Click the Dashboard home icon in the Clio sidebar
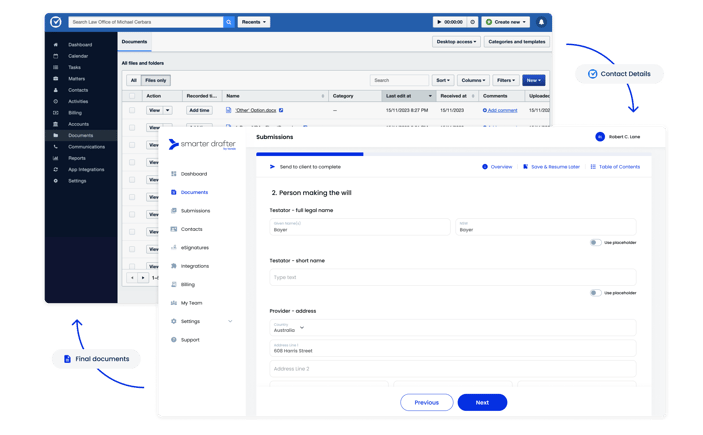The width and height of the screenshot is (703, 435). (56, 45)
